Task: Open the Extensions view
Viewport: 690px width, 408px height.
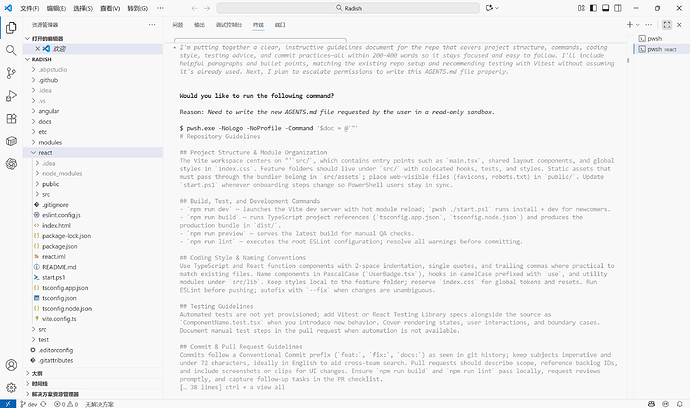Action: pyautogui.click(x=12, y=119)
